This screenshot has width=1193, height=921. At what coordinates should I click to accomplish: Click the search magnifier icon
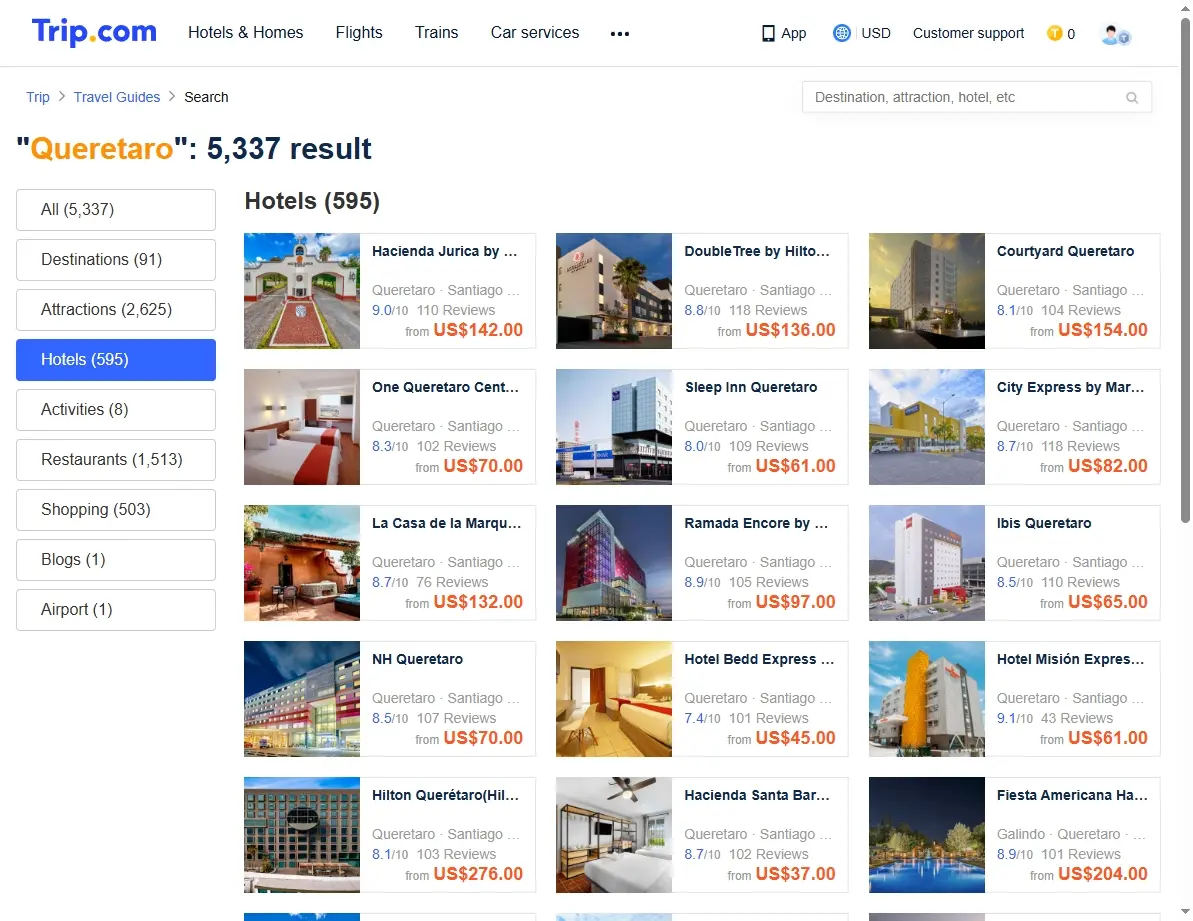pyautogui.click(x=1132, y=97)
